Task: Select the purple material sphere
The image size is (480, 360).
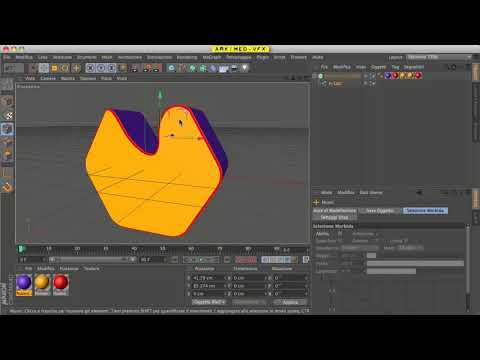Action: [x=24, y=283]
